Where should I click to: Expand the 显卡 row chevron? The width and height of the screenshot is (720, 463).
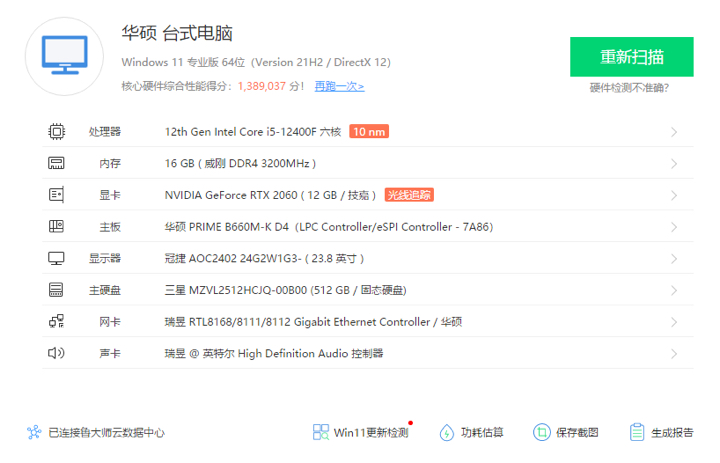coord(674,196)
